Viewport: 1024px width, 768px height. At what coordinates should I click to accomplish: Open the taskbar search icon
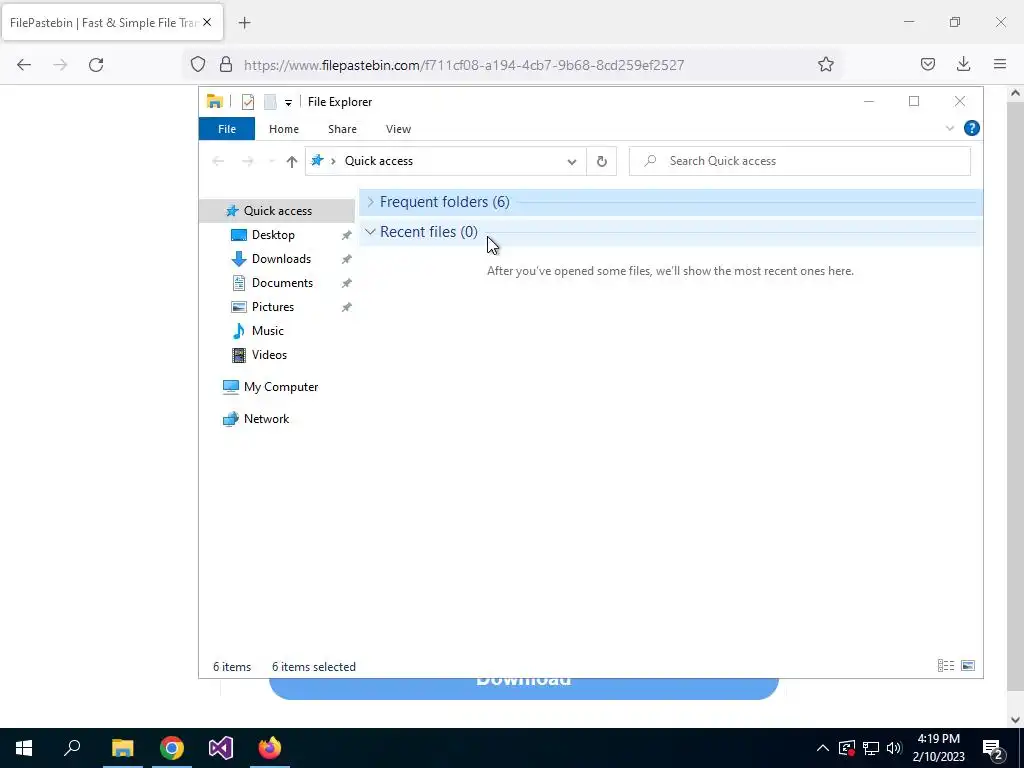pyautogui.click(x=72, y=748)
